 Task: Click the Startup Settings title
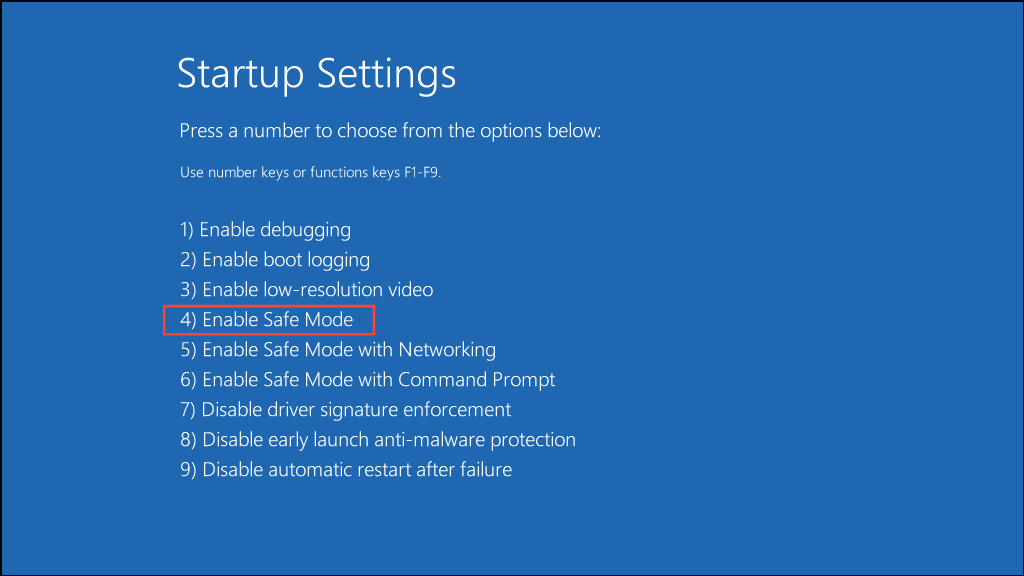click(x=315, y=74)
